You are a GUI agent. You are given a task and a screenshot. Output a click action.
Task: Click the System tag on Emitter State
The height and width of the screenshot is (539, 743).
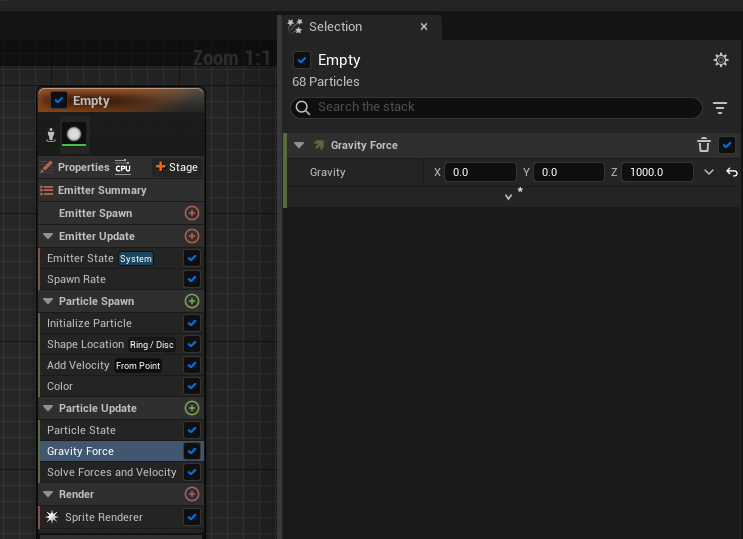[136, 258]
